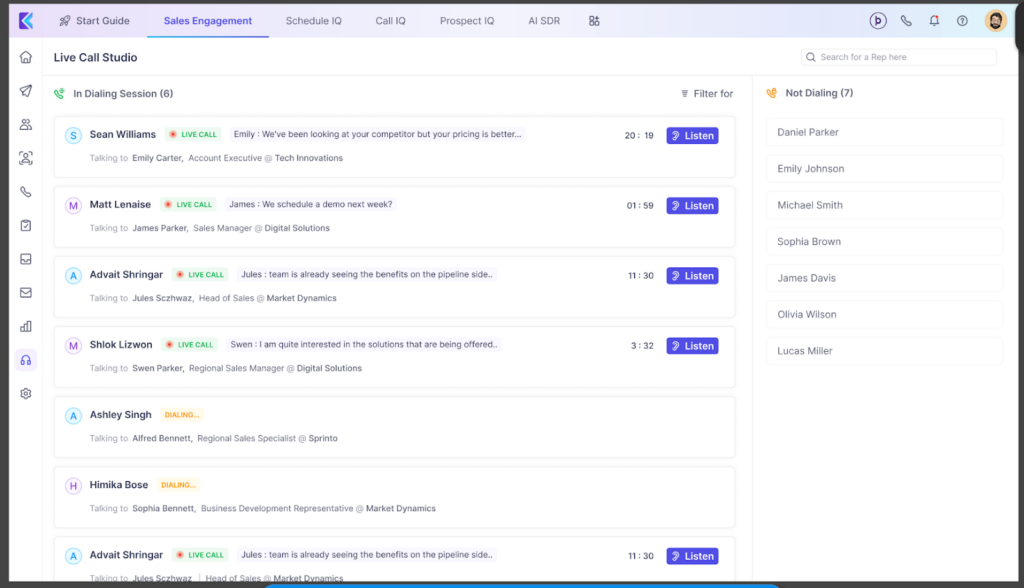Open the contacts people icon in sidebar
1024x588 pixels.
[x=26, y=125]
